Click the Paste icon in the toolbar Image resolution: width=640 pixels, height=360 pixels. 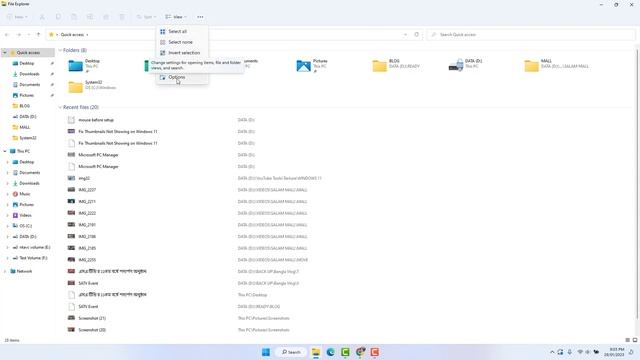point(74,17)
